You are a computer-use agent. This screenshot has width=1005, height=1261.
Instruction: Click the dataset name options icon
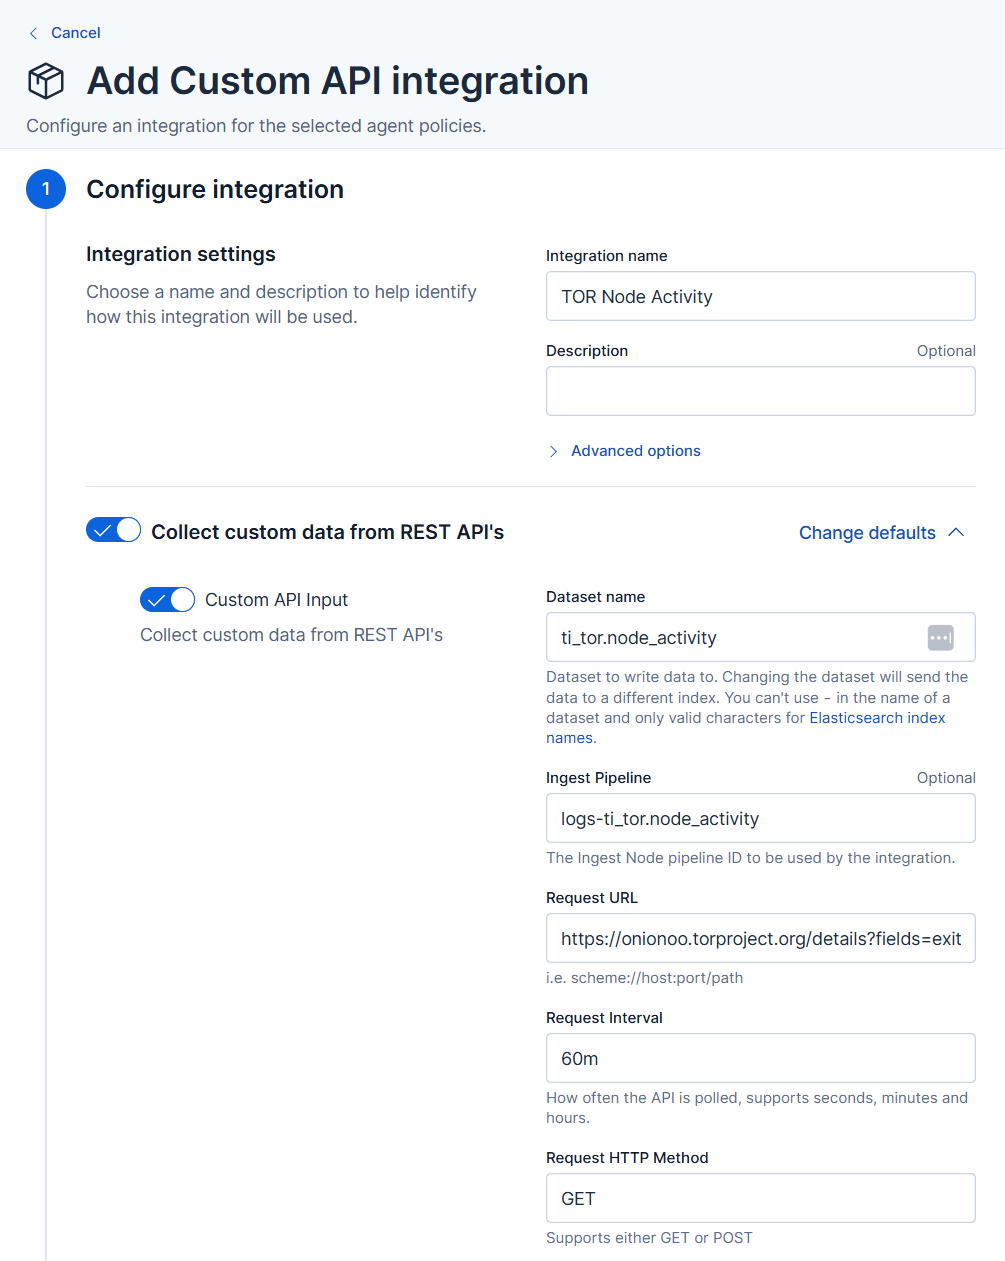(x=940, y=637)
